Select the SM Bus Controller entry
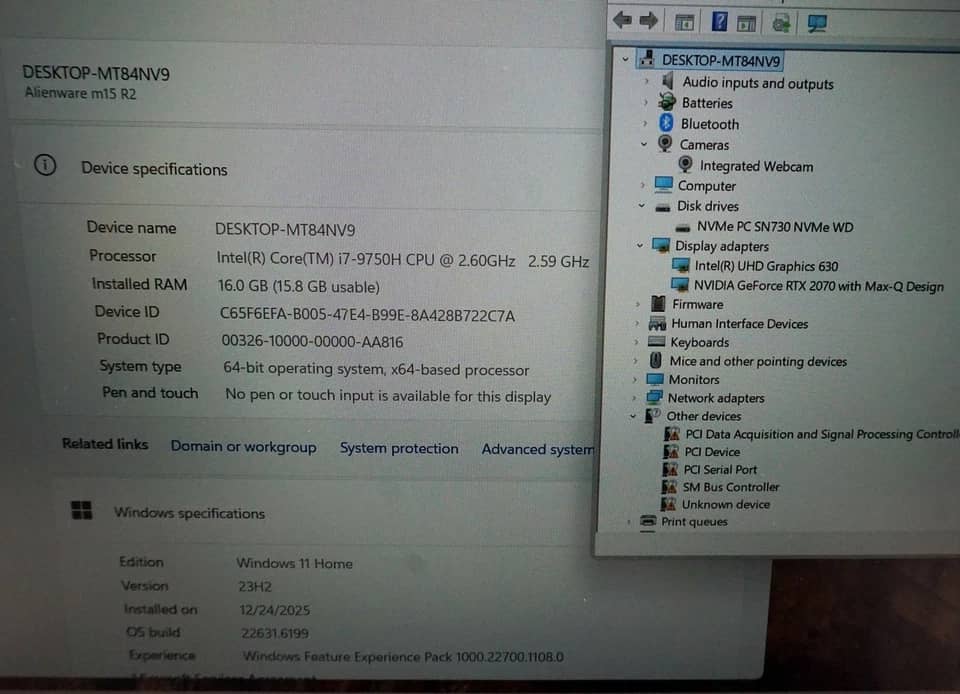This screenshot has width=960, height=694. tap(731, 487)
